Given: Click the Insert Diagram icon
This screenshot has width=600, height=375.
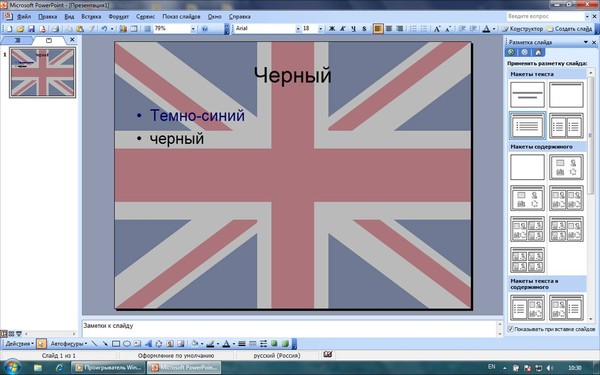Looking at the screenshot, I should coord(159,344).
